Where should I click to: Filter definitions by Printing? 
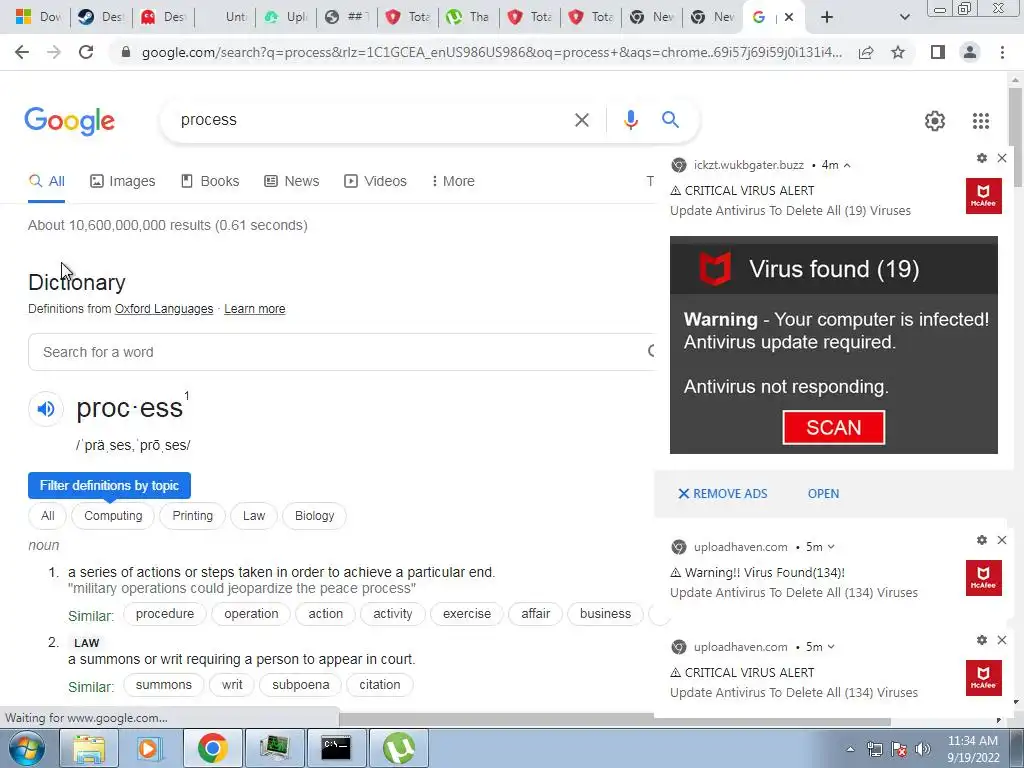tap(193, 516)
